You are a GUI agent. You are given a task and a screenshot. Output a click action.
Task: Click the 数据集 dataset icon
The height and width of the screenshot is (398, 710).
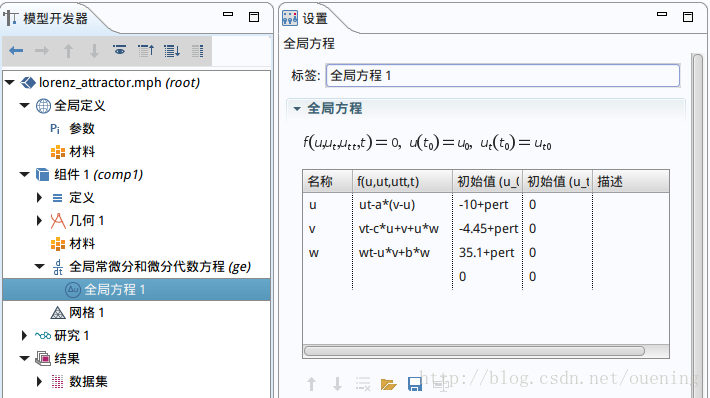57,382
